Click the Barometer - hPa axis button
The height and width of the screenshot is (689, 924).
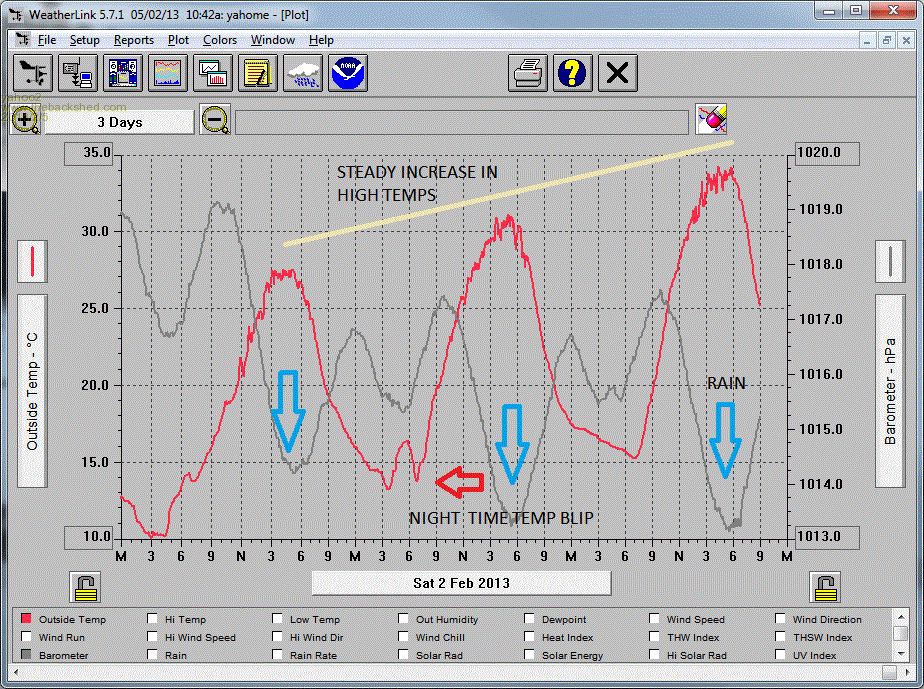tap(890, 390)
